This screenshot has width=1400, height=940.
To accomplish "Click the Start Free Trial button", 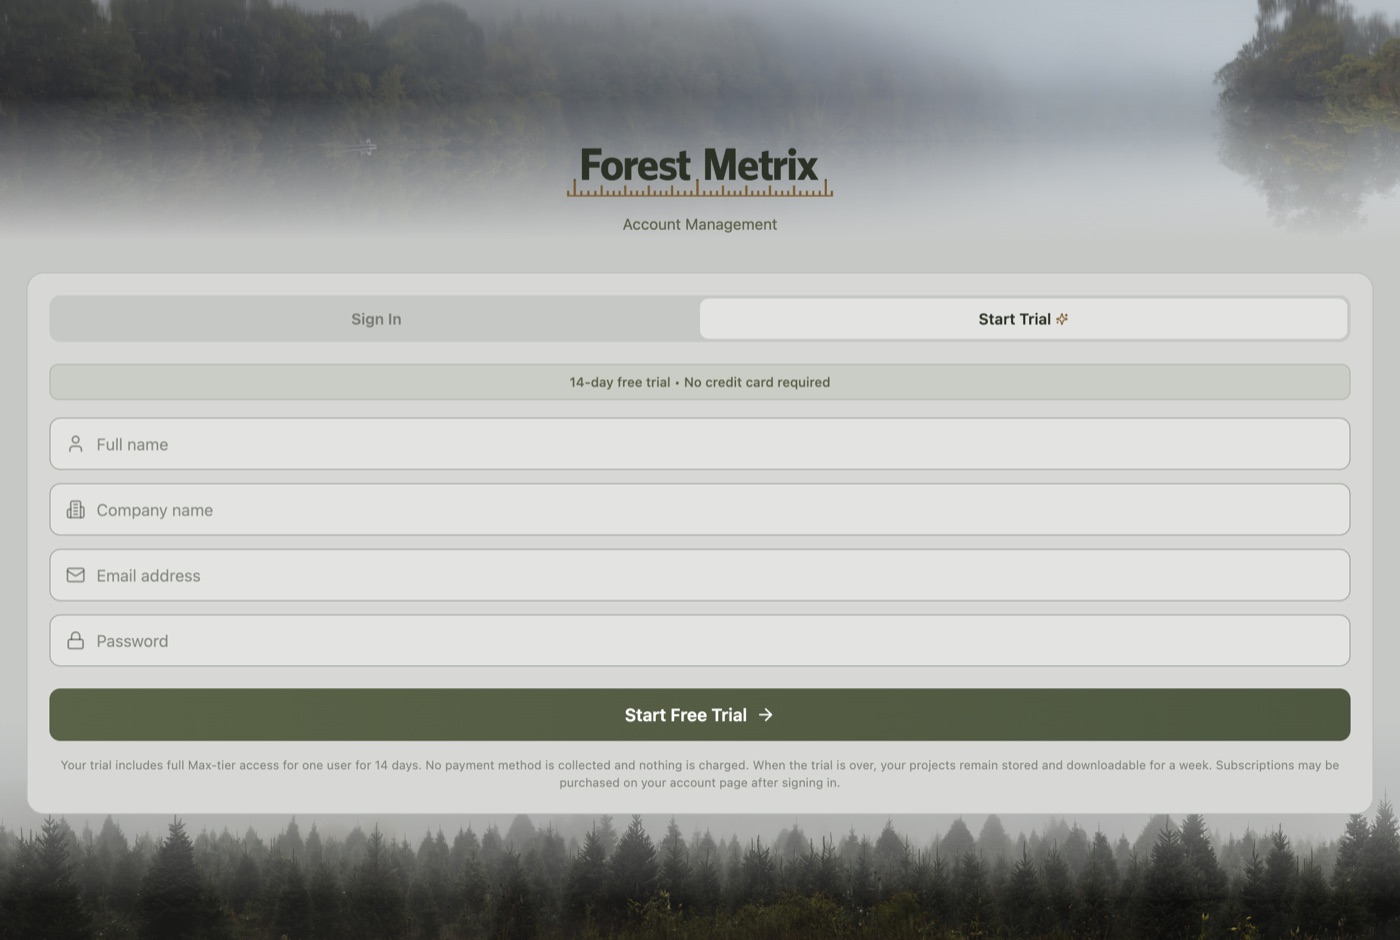I will click(700, 715).
